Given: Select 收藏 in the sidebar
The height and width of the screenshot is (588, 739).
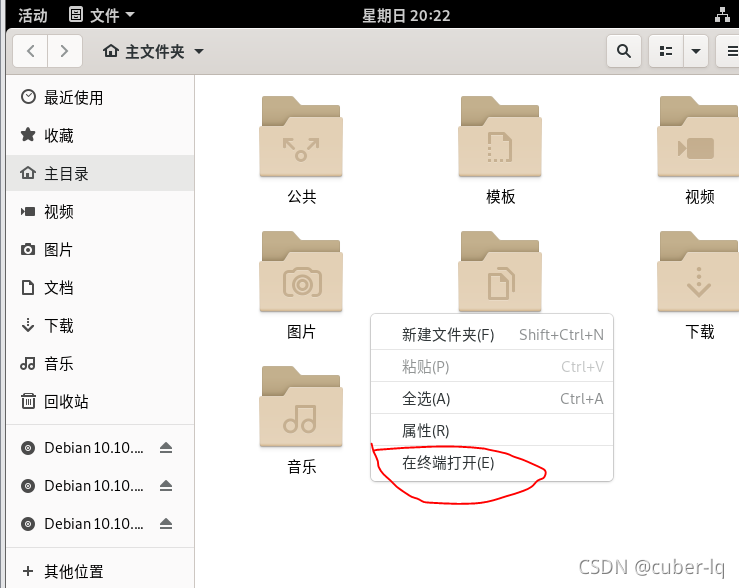Looking at the screenshot, I should tap(100, 136).
